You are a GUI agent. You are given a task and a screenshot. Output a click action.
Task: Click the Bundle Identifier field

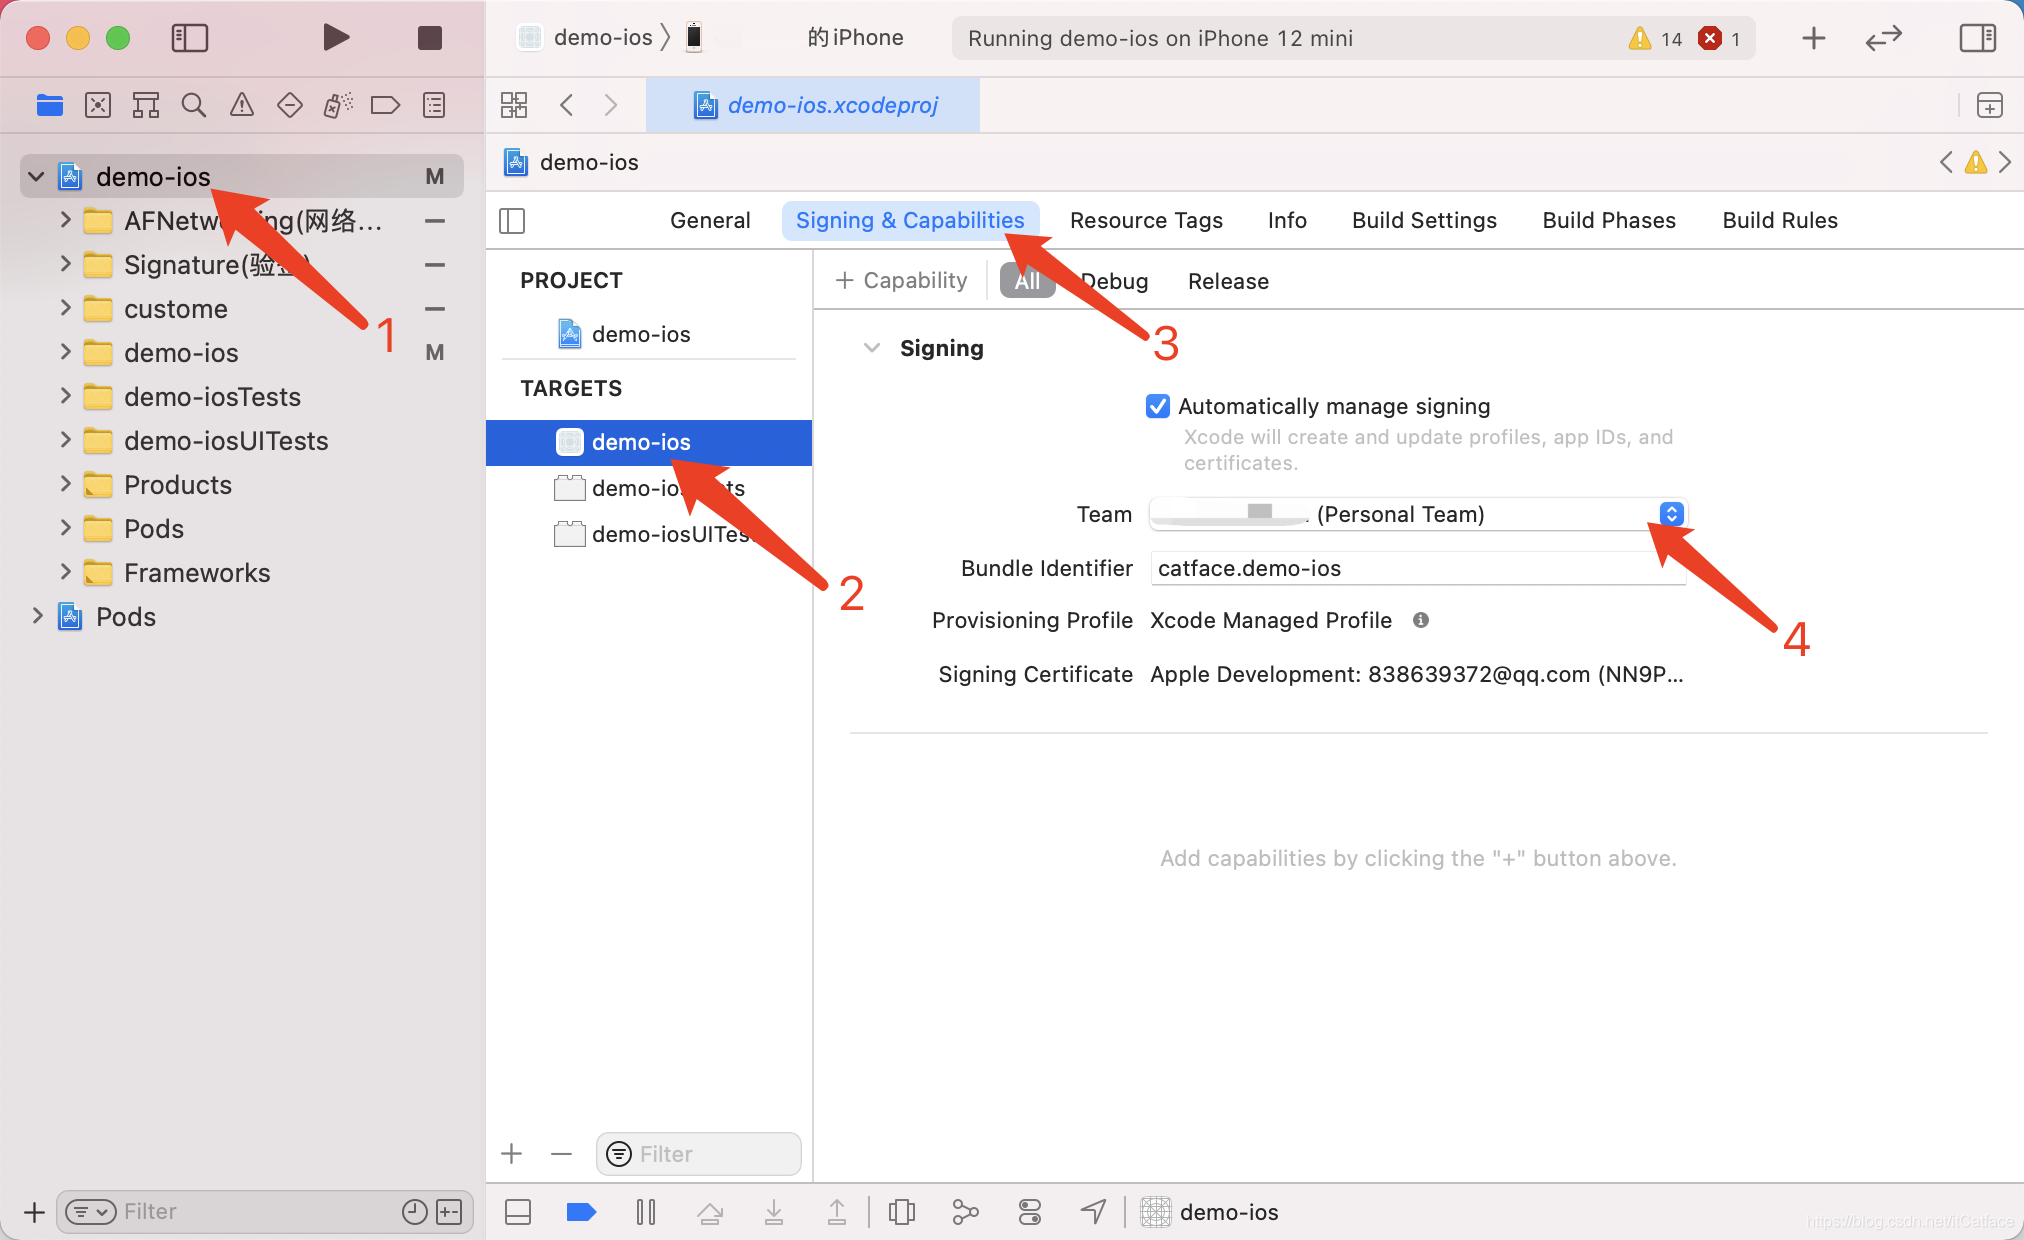pos(1418,568)
